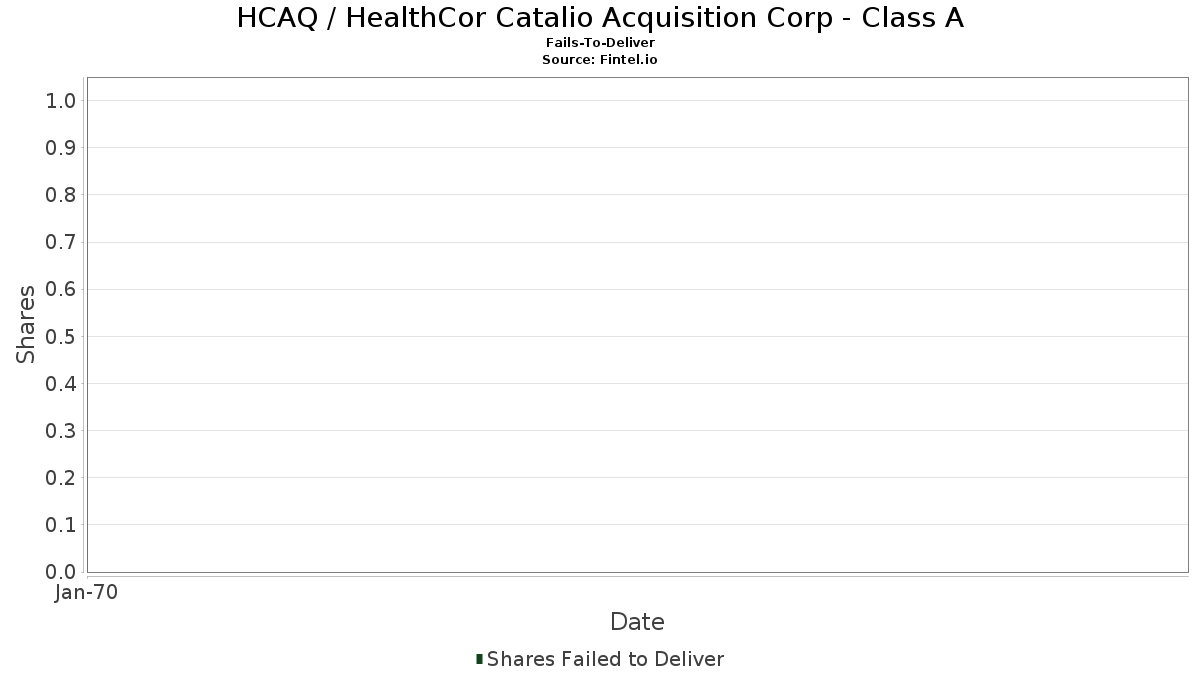The height and width of the screenshot is (675, 1200).
Task: Click the 0.3 y-axis tick label
Action: click(x=61, y=431)
